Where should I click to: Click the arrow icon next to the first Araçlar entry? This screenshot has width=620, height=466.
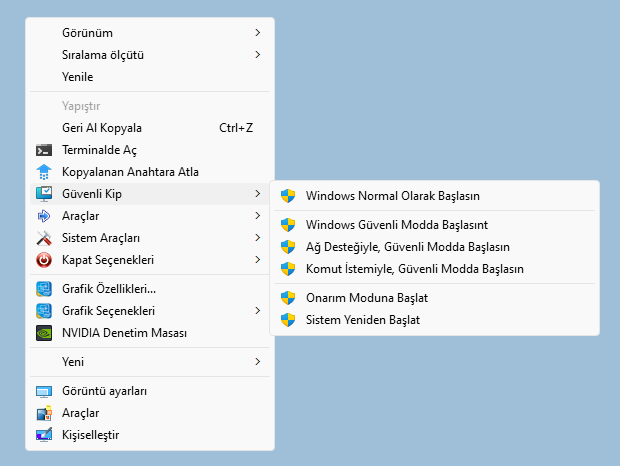click(44, 216)
